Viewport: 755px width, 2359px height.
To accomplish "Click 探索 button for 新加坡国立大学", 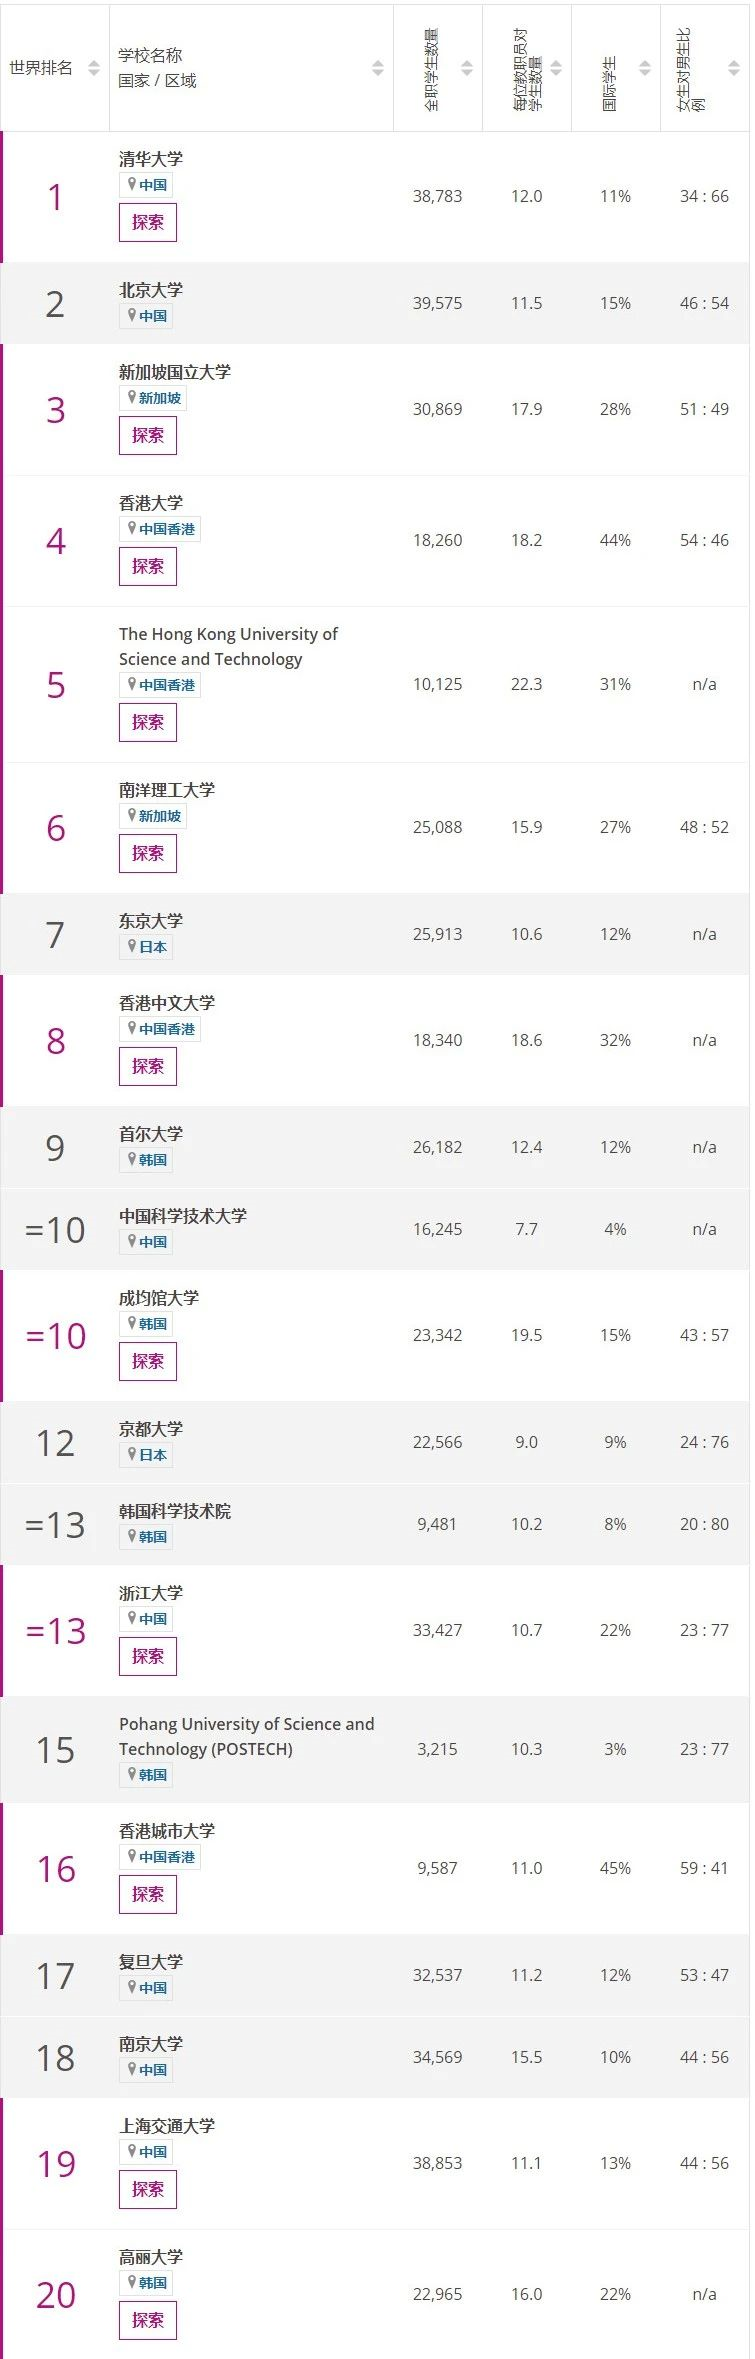I will (x=148, y=435).
